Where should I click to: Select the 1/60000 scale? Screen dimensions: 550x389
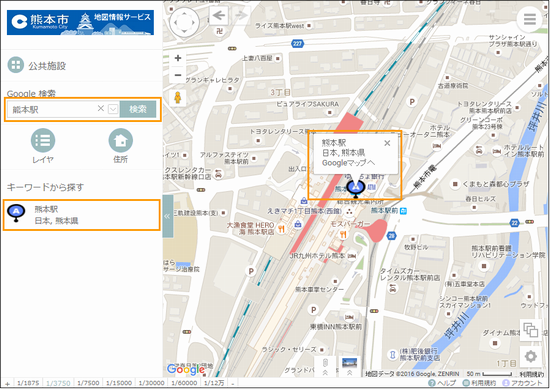[x=184, y=383]
